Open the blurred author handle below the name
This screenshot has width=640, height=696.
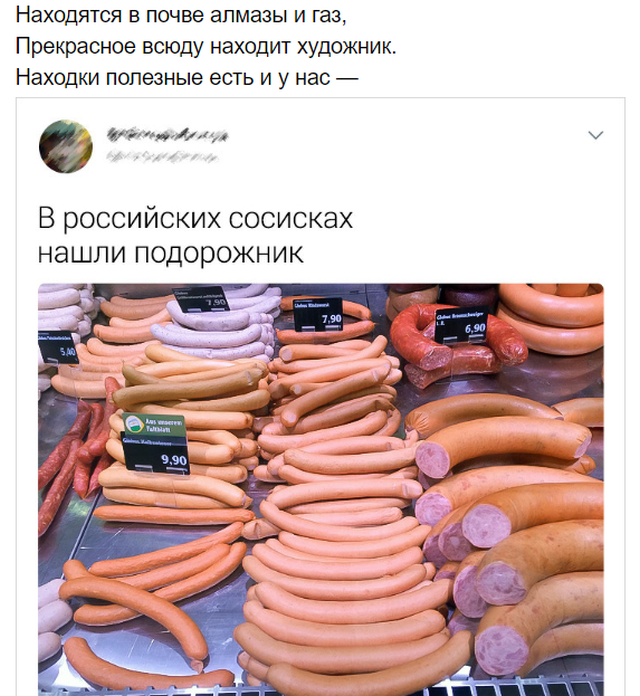pos(162,156)
